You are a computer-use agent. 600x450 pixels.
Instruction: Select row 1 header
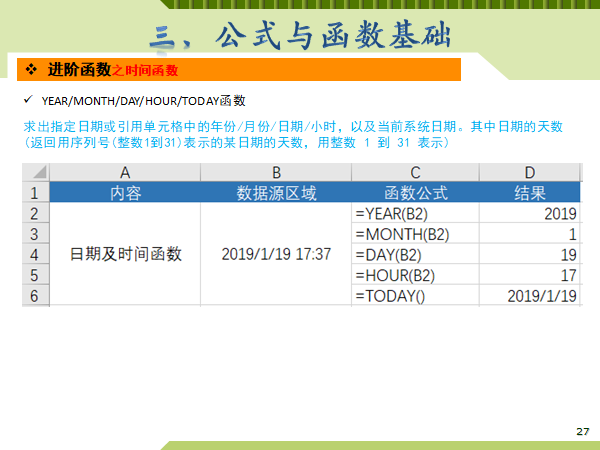click(36, 192)
